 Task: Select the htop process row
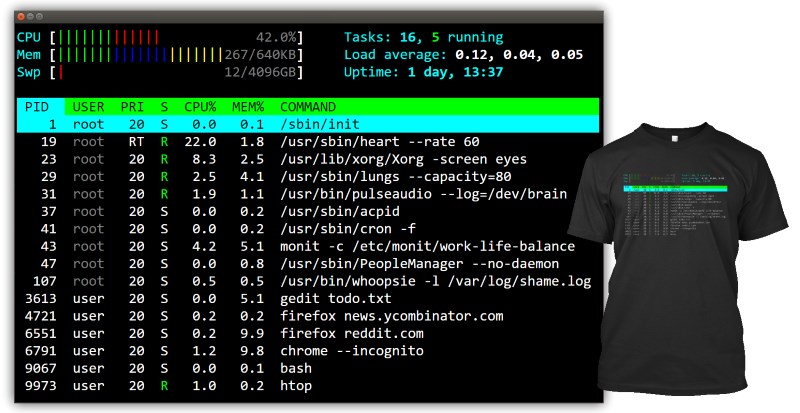tap(308, 385)
